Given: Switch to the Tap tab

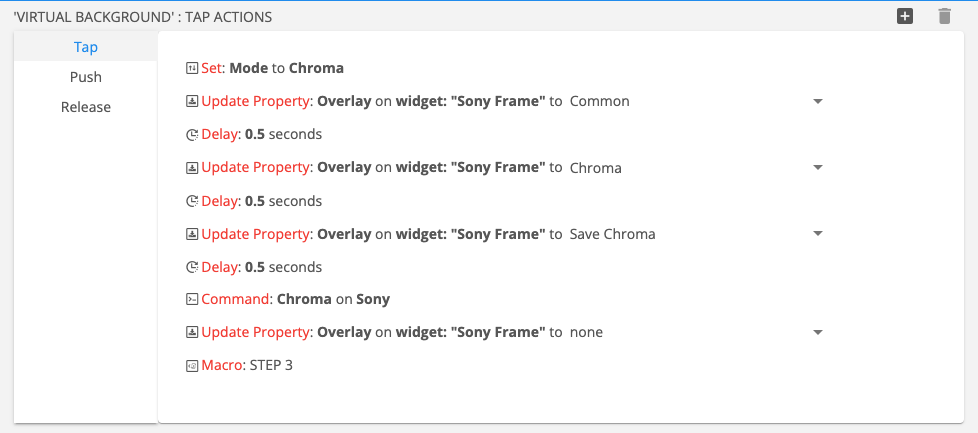Looking at the screenshot, I should coord(86,47).
